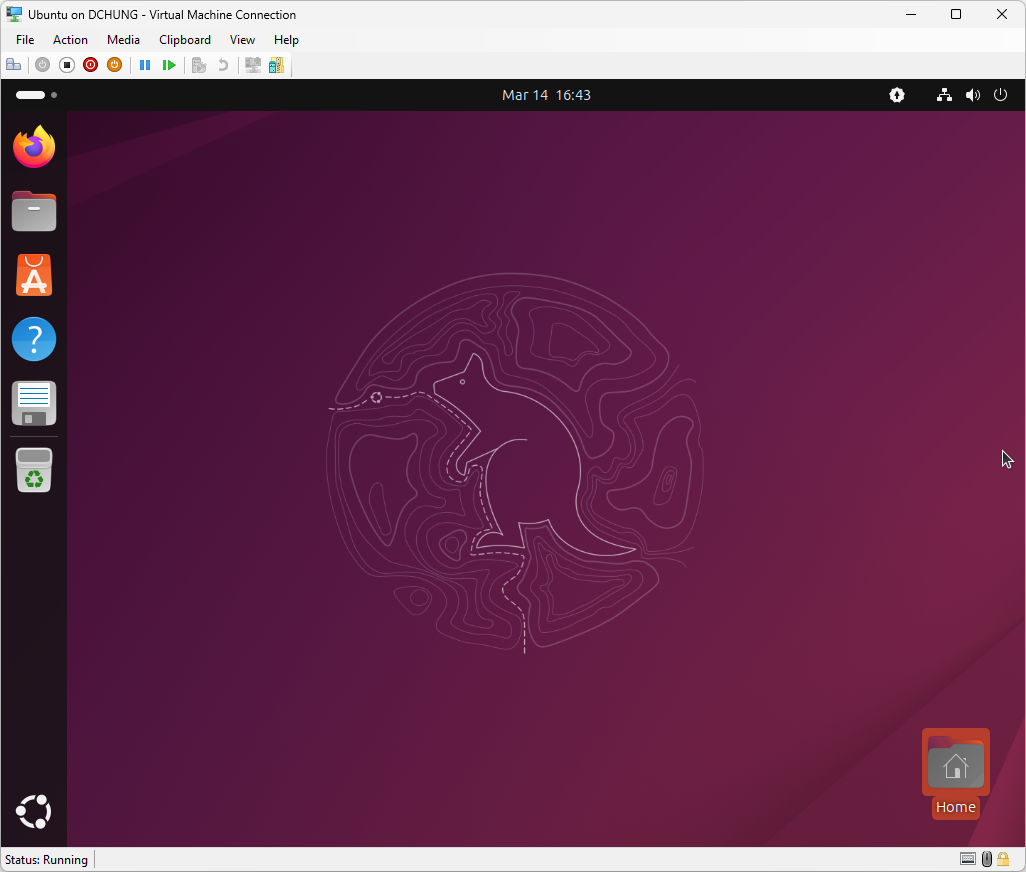This screenshot has height=872, width=1026.
Task: Open the Clipboard menu
Action: (185, 40)
